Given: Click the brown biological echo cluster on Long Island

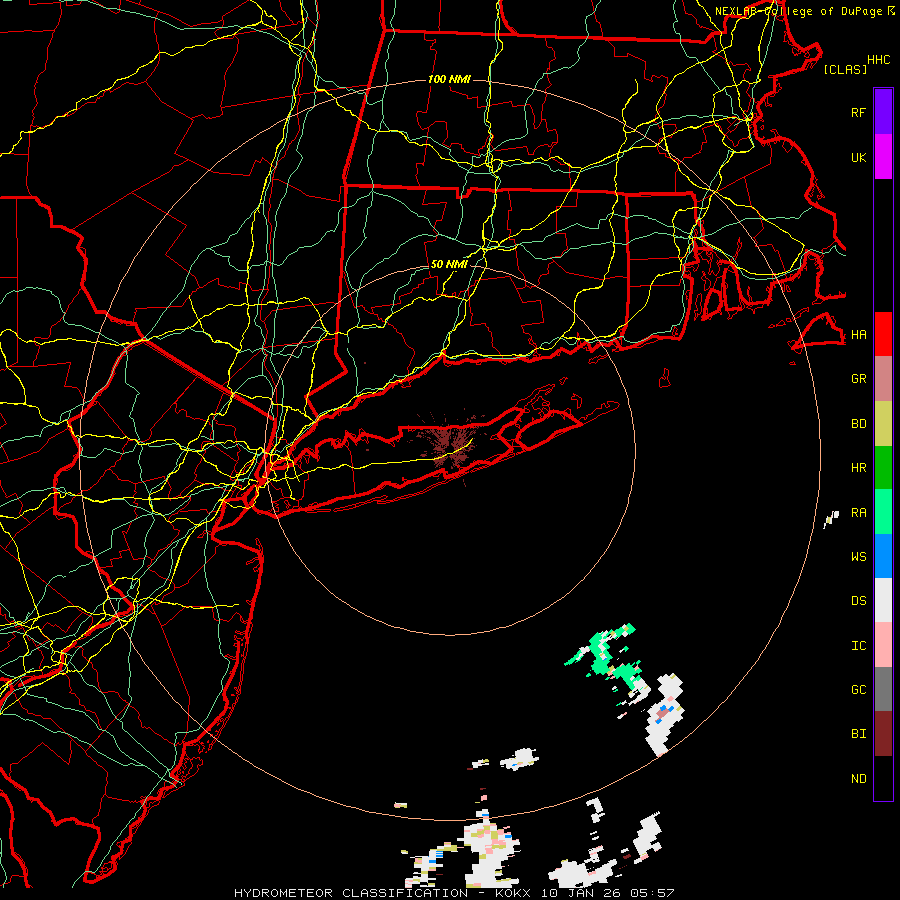Looking at the screenshot, I should [449, 445].
